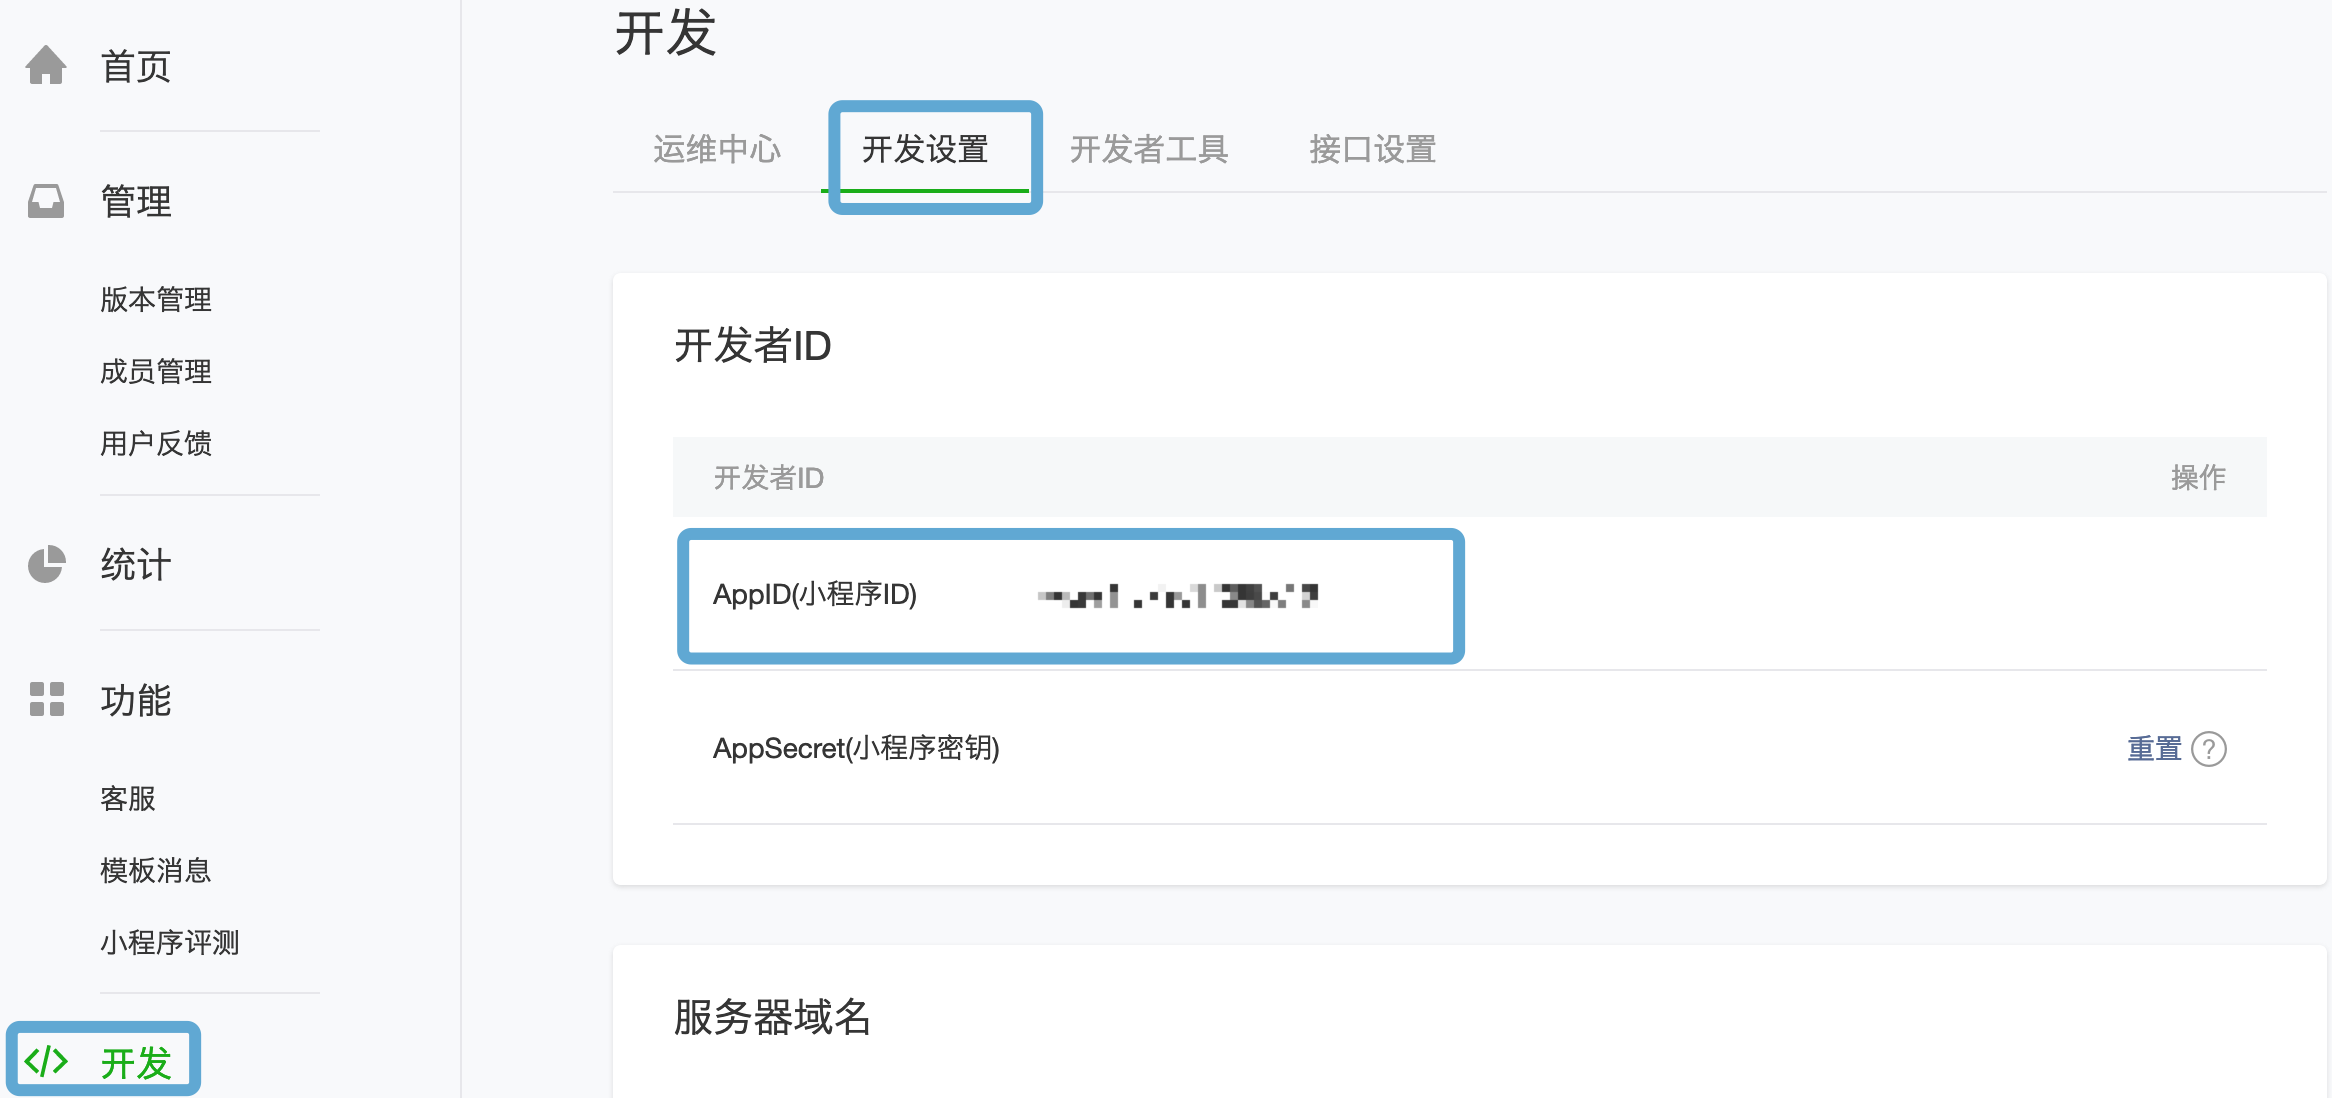The height and width of the screenshot is (1098, 2332).
Task: Open 成员管理 in the sidebar
Action: (x=156, y=371)
